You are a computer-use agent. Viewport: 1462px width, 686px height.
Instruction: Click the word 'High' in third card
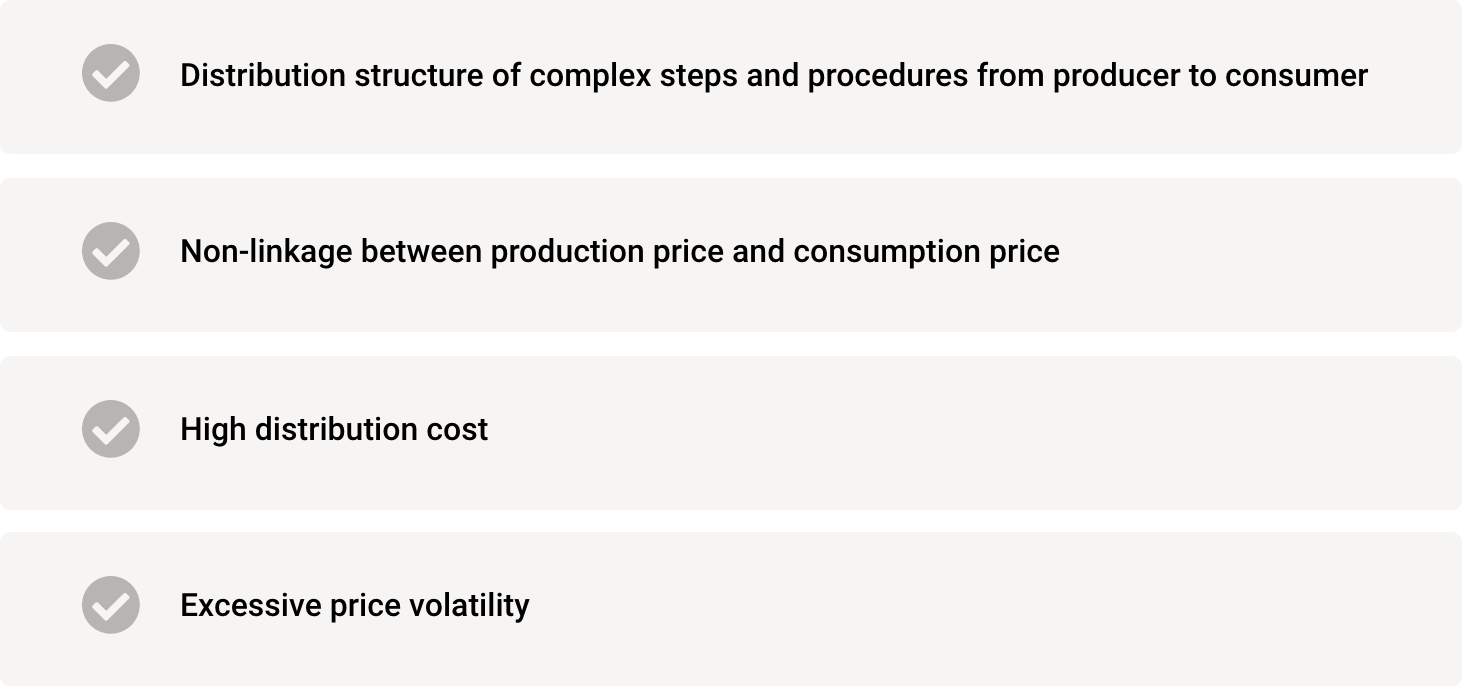tap(213, 429)
